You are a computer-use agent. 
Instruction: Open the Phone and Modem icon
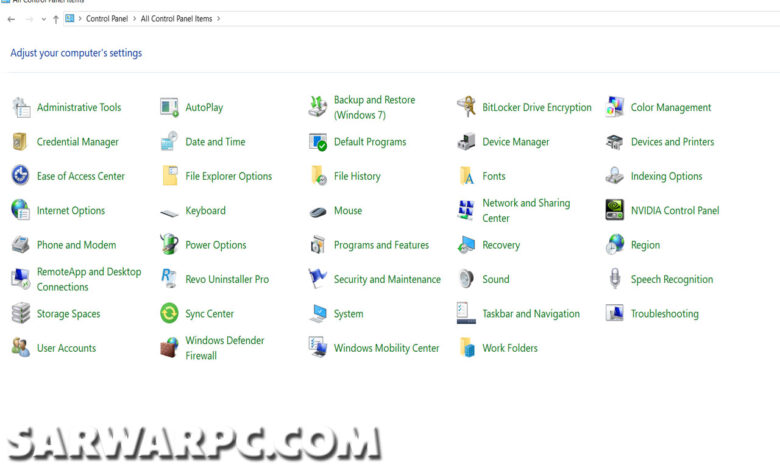[20, 245]
